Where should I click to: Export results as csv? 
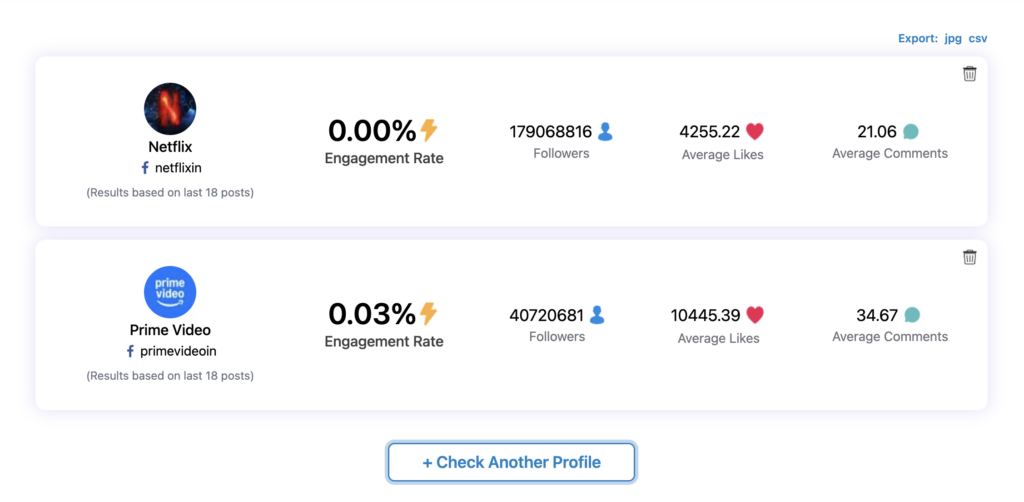coord(978,38)
